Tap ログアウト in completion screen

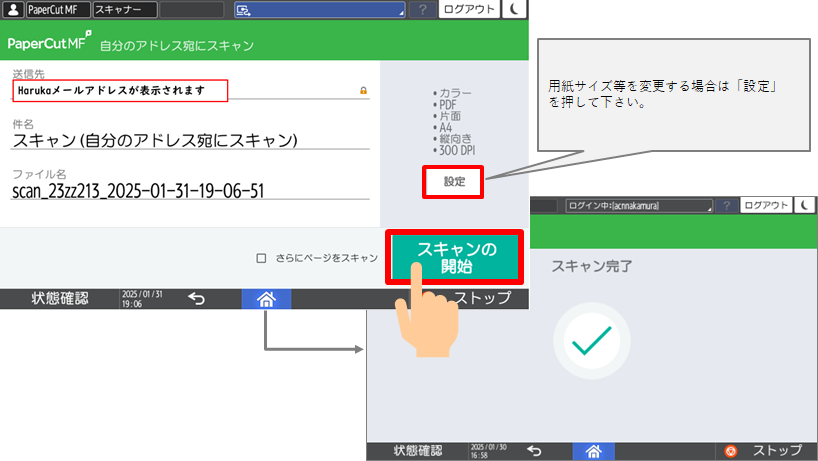click(765, 205)
